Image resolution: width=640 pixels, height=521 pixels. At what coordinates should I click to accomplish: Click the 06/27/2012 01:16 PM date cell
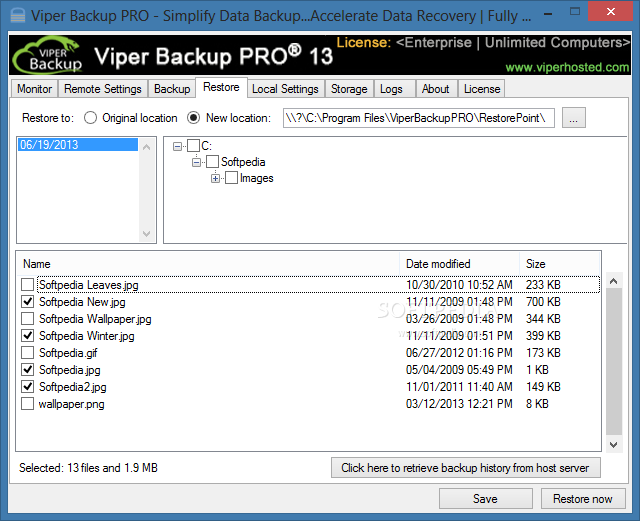[459, 353]
